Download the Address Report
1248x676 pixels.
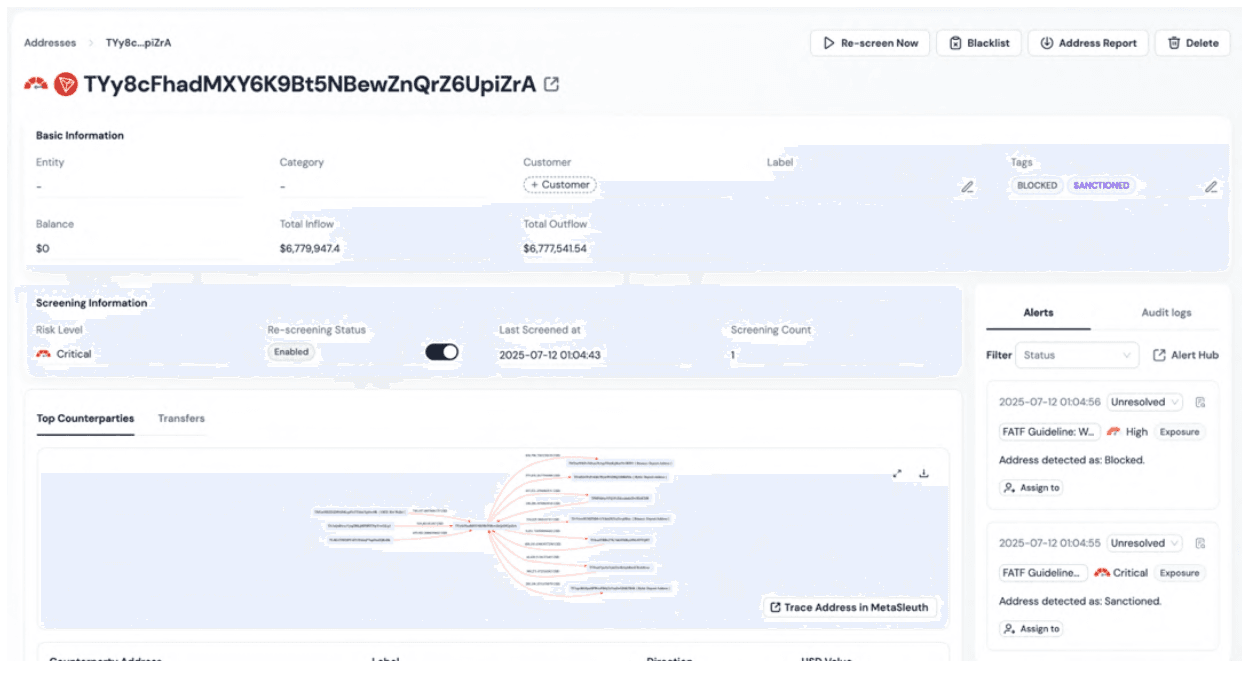point(1088,43)
